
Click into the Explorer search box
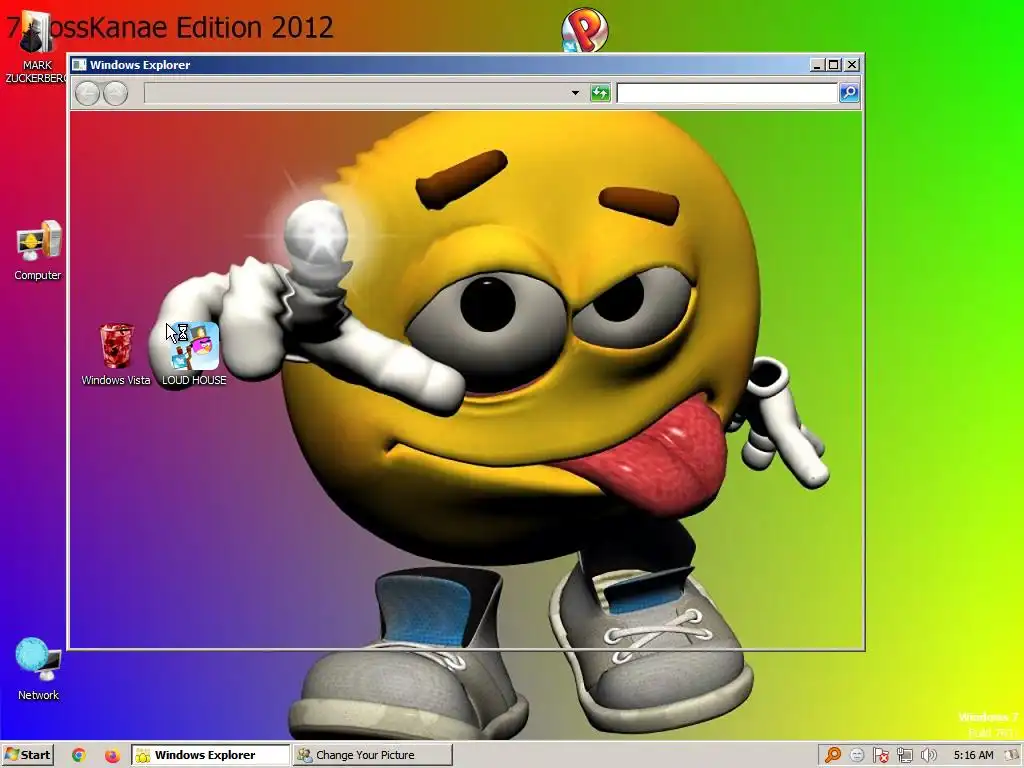[727, 93]
